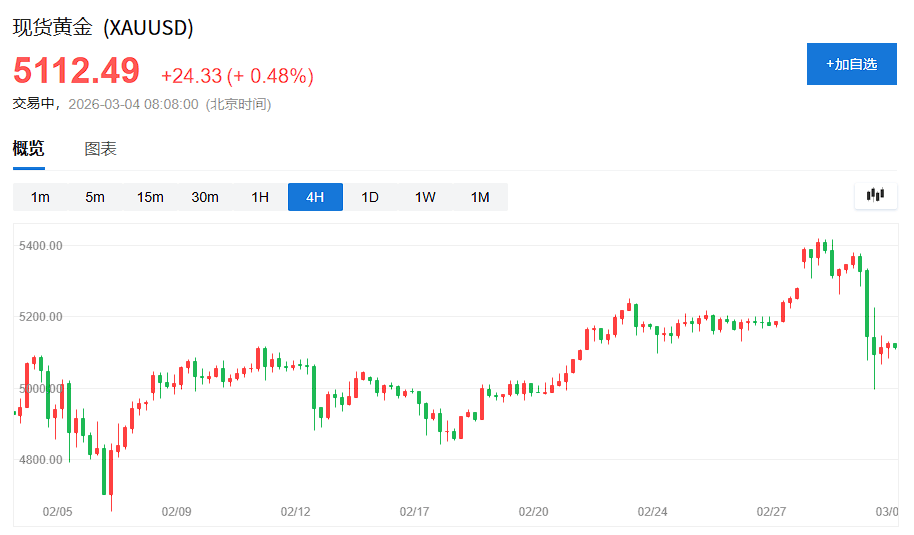Pick the 1W weekly timeframe
The image size is (914, 535).
425,197
